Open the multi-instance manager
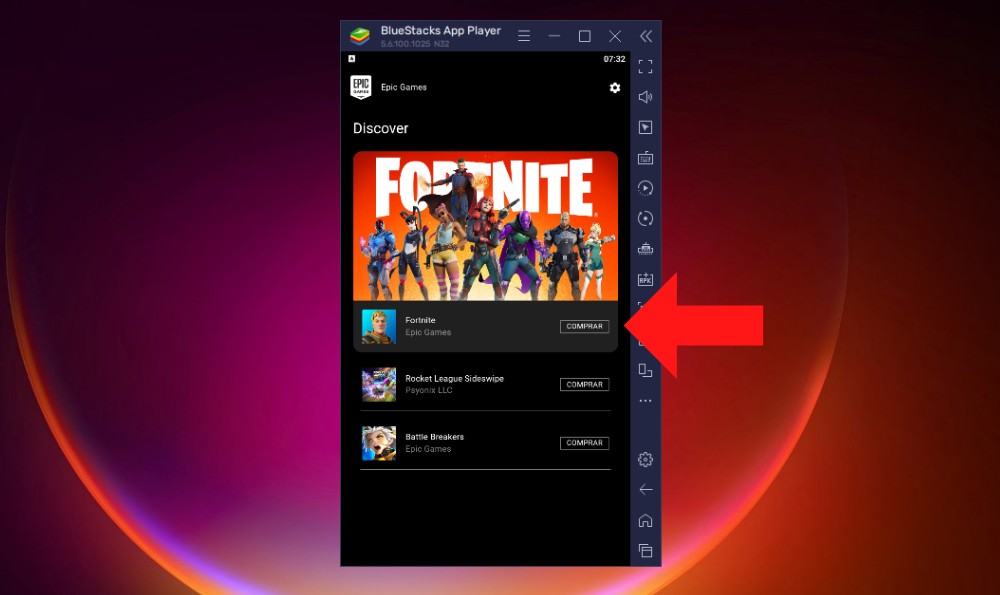Viewport: 1000px width, 595px height. click(645, 370)
